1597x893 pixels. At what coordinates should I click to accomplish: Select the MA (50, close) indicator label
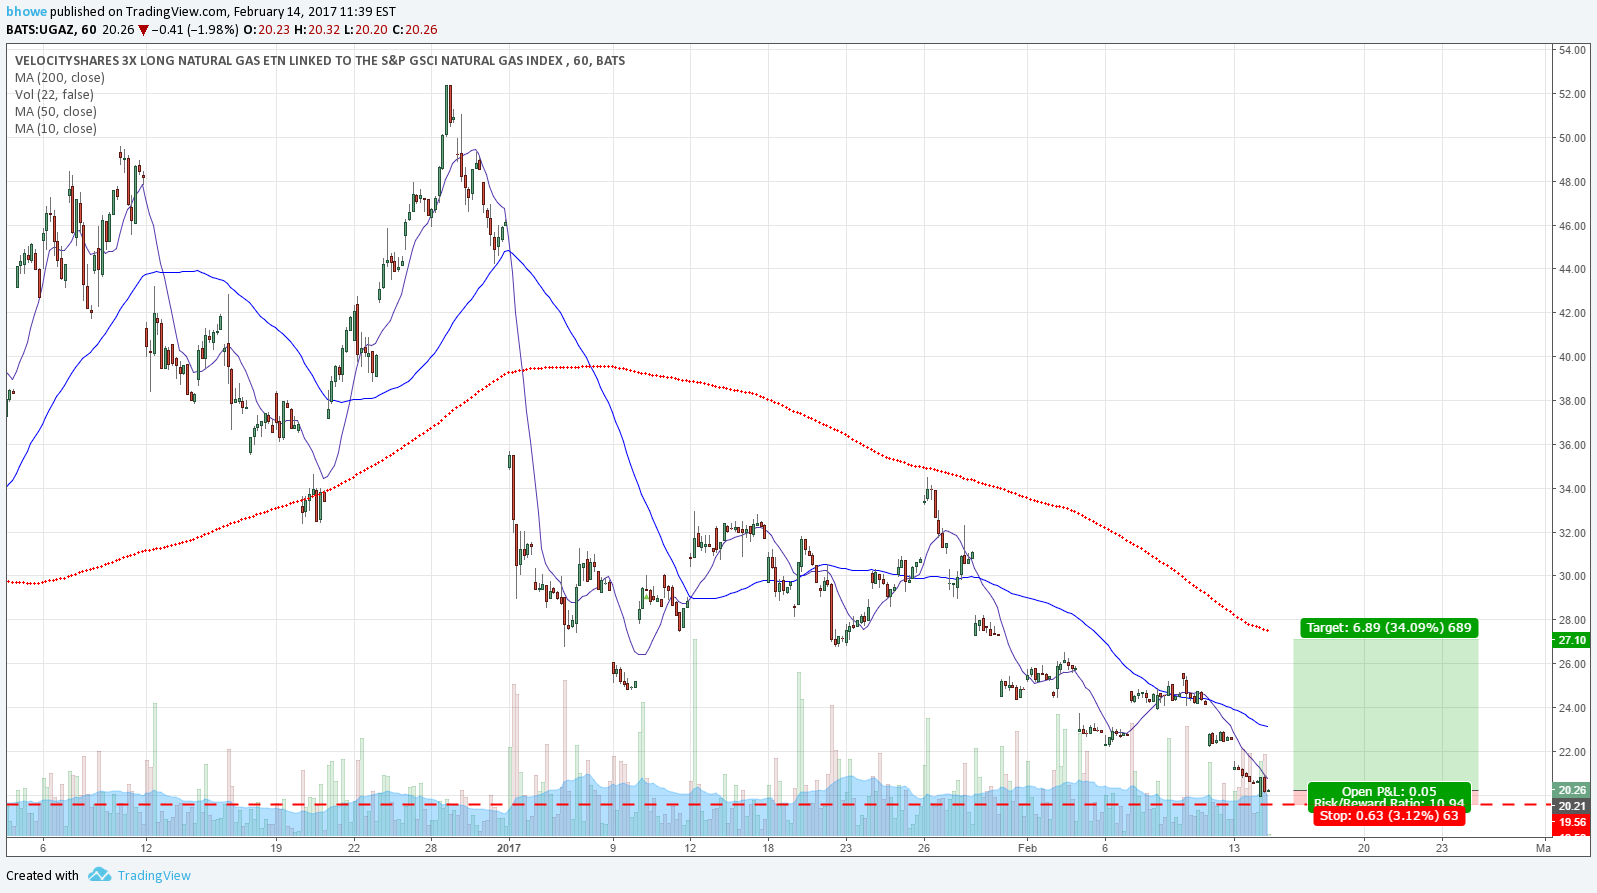tap(56, 111)
